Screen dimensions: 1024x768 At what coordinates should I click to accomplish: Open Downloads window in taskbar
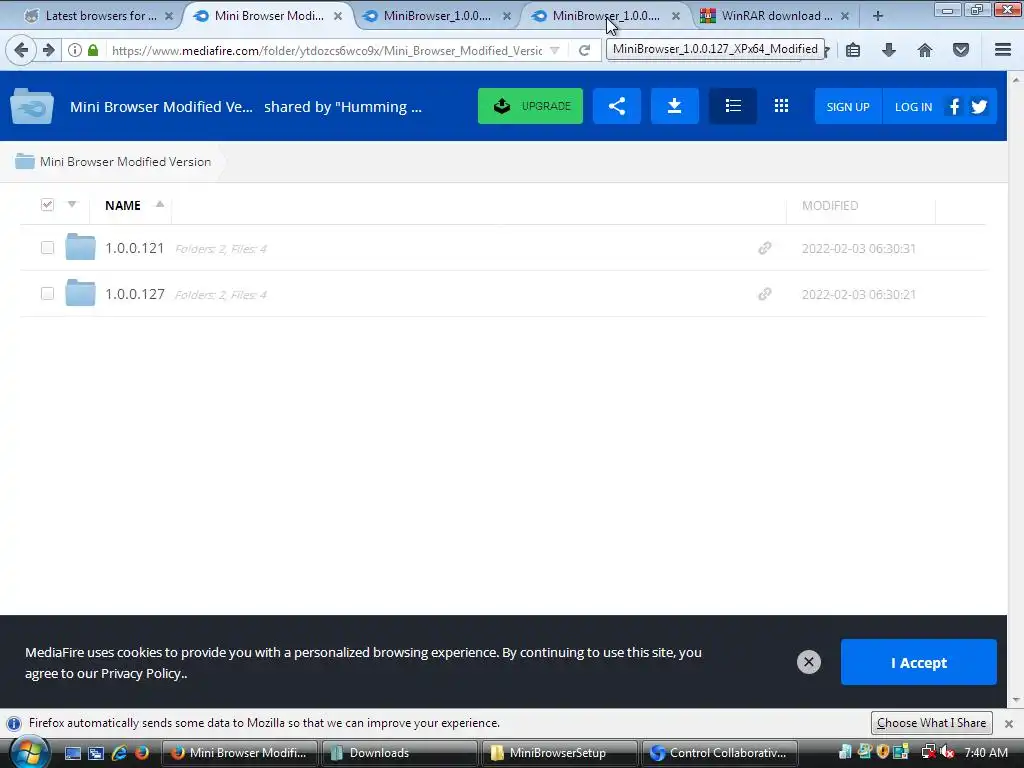[399, 753]
